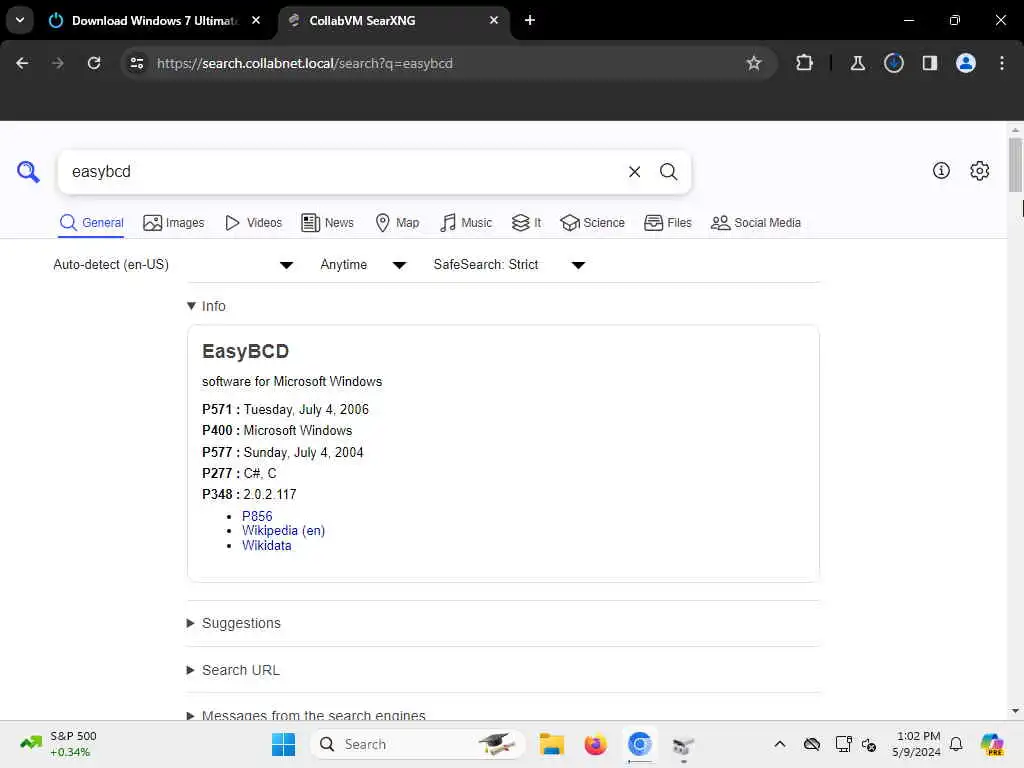Screen dimensions: 1024x768
Task: Open the SafeSearch Strict dropdown
Action: pos(509,264)
